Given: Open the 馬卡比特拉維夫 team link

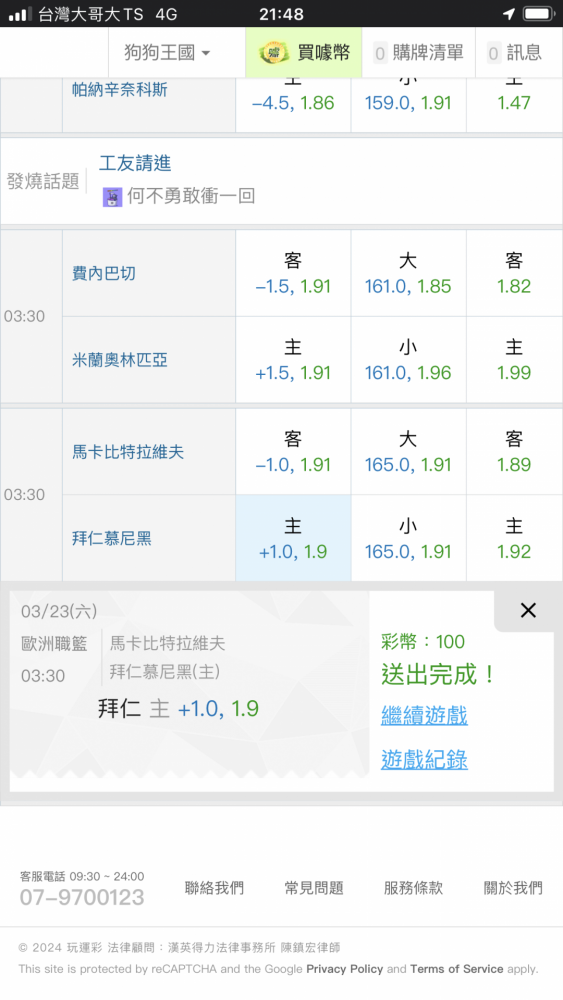Looking at the screenshot, I should pyautogui.click(x=128, y=452).
